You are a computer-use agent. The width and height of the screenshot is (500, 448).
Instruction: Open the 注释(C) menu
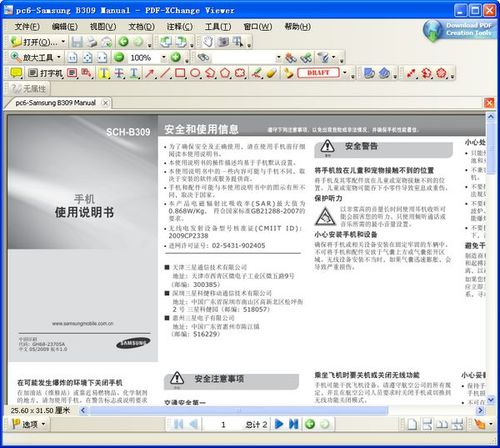[180, 27]
